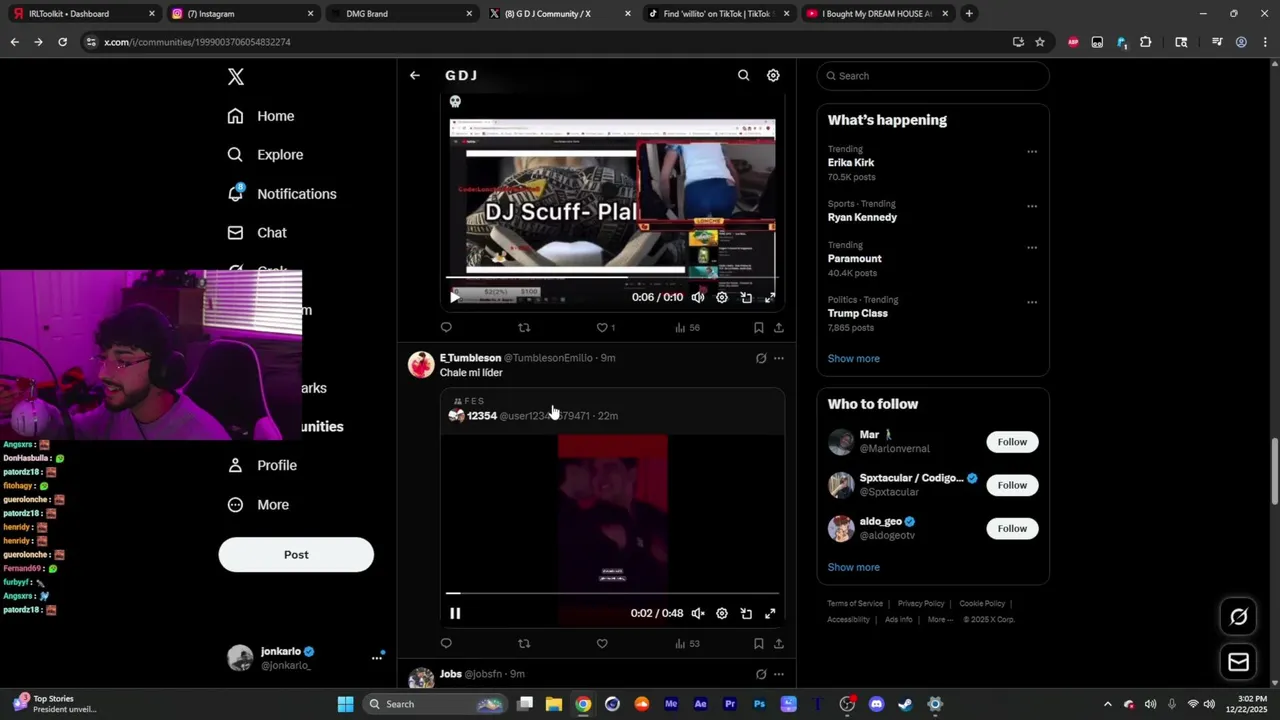Screen dimensions: 1280x720
Task: Open settings gear on 0:48 video
Action: pyautogui.click(x=722, y=613)
